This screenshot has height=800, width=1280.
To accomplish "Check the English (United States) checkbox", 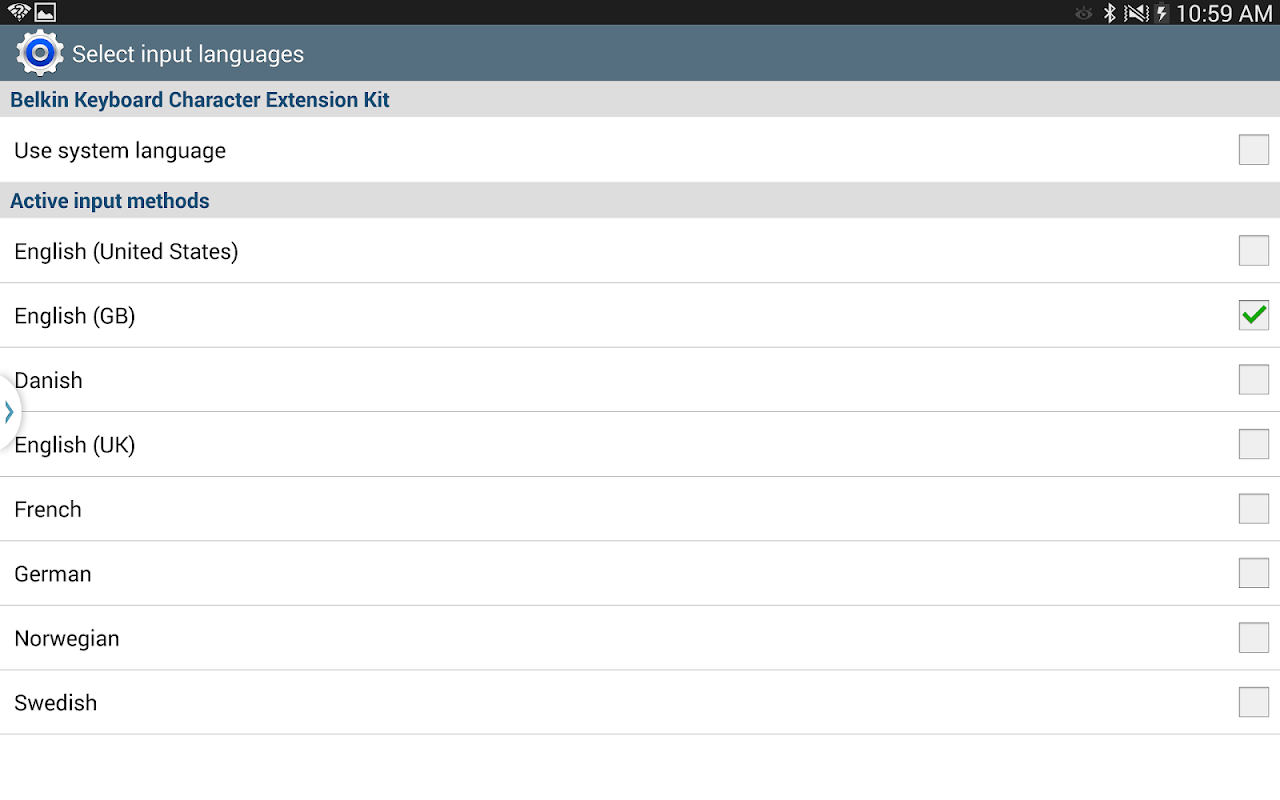I will click(1253, 251).
